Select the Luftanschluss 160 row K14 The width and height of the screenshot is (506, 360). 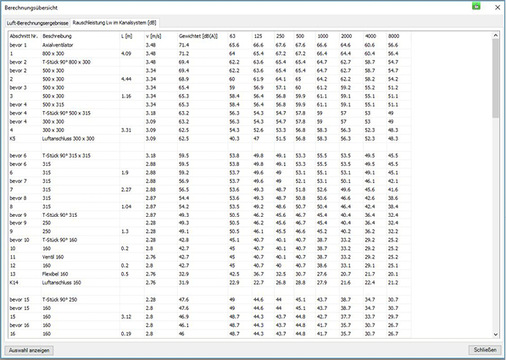pyautogui.click(x=210, y=282)
